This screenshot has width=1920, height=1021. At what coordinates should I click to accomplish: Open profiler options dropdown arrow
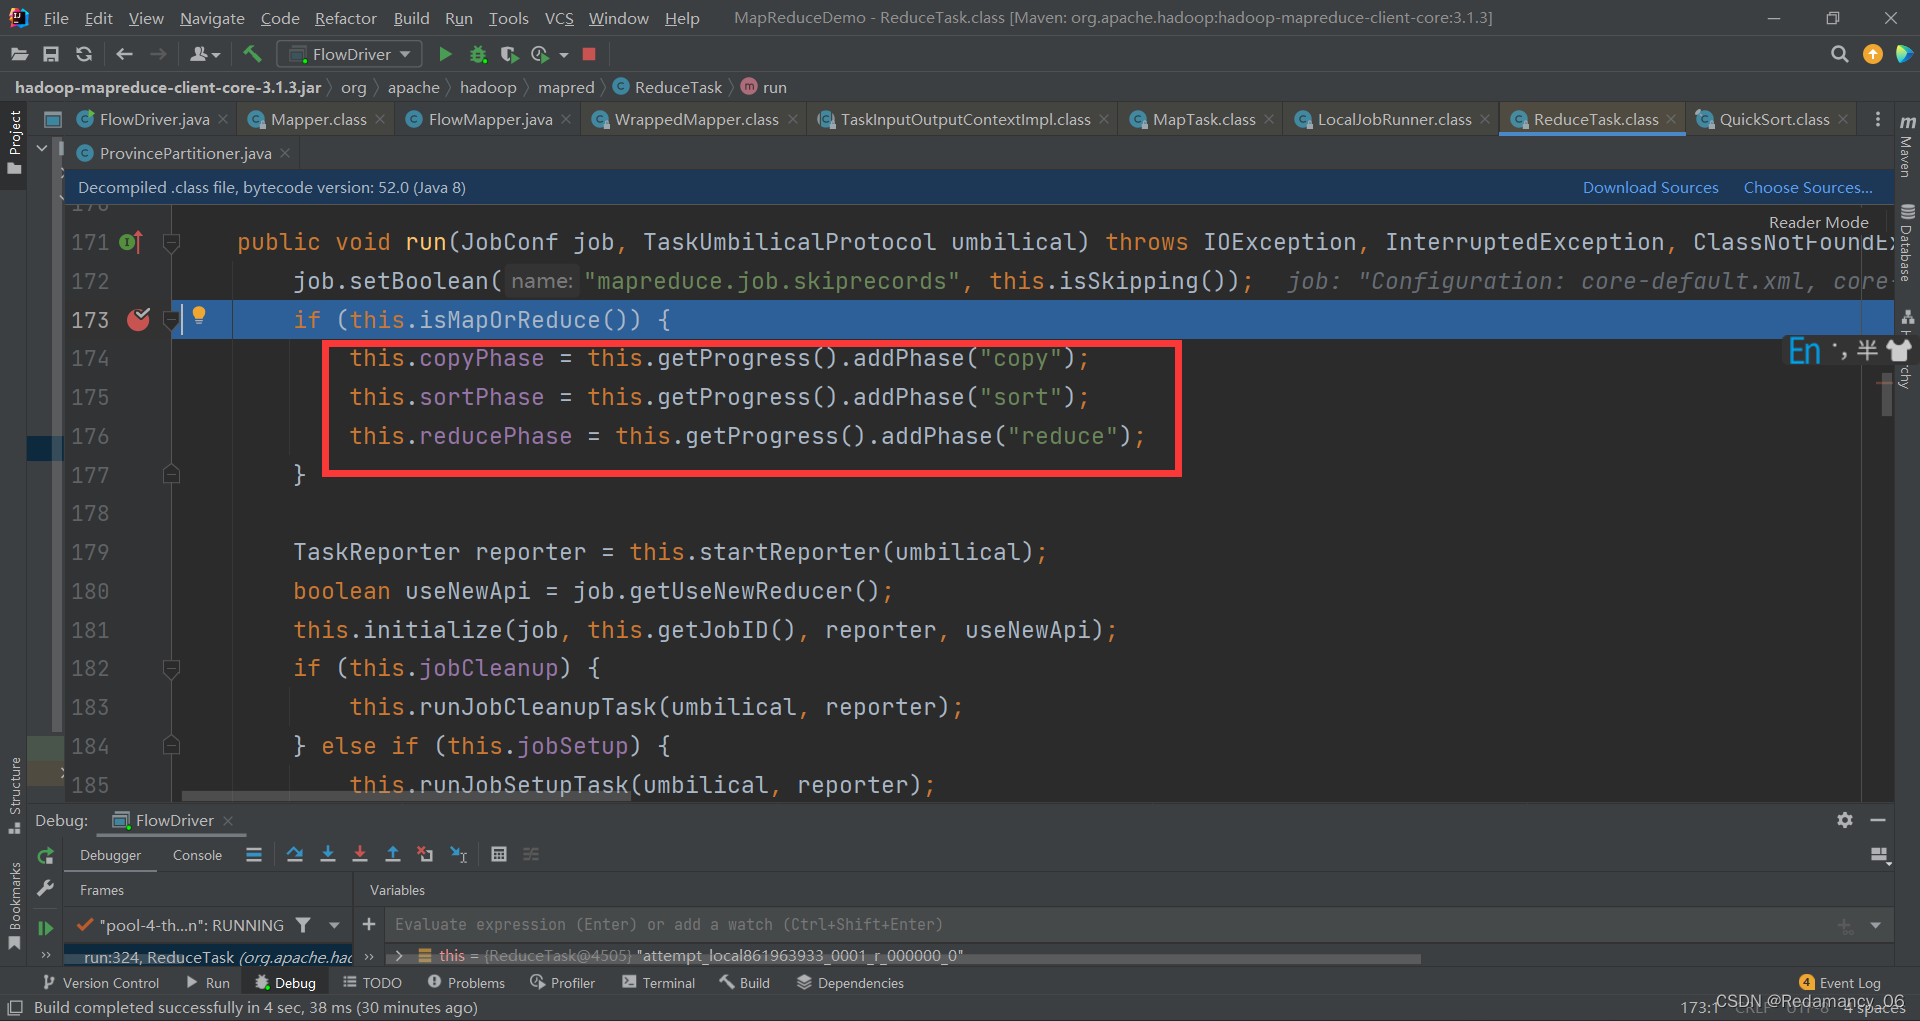click(564, 55)
